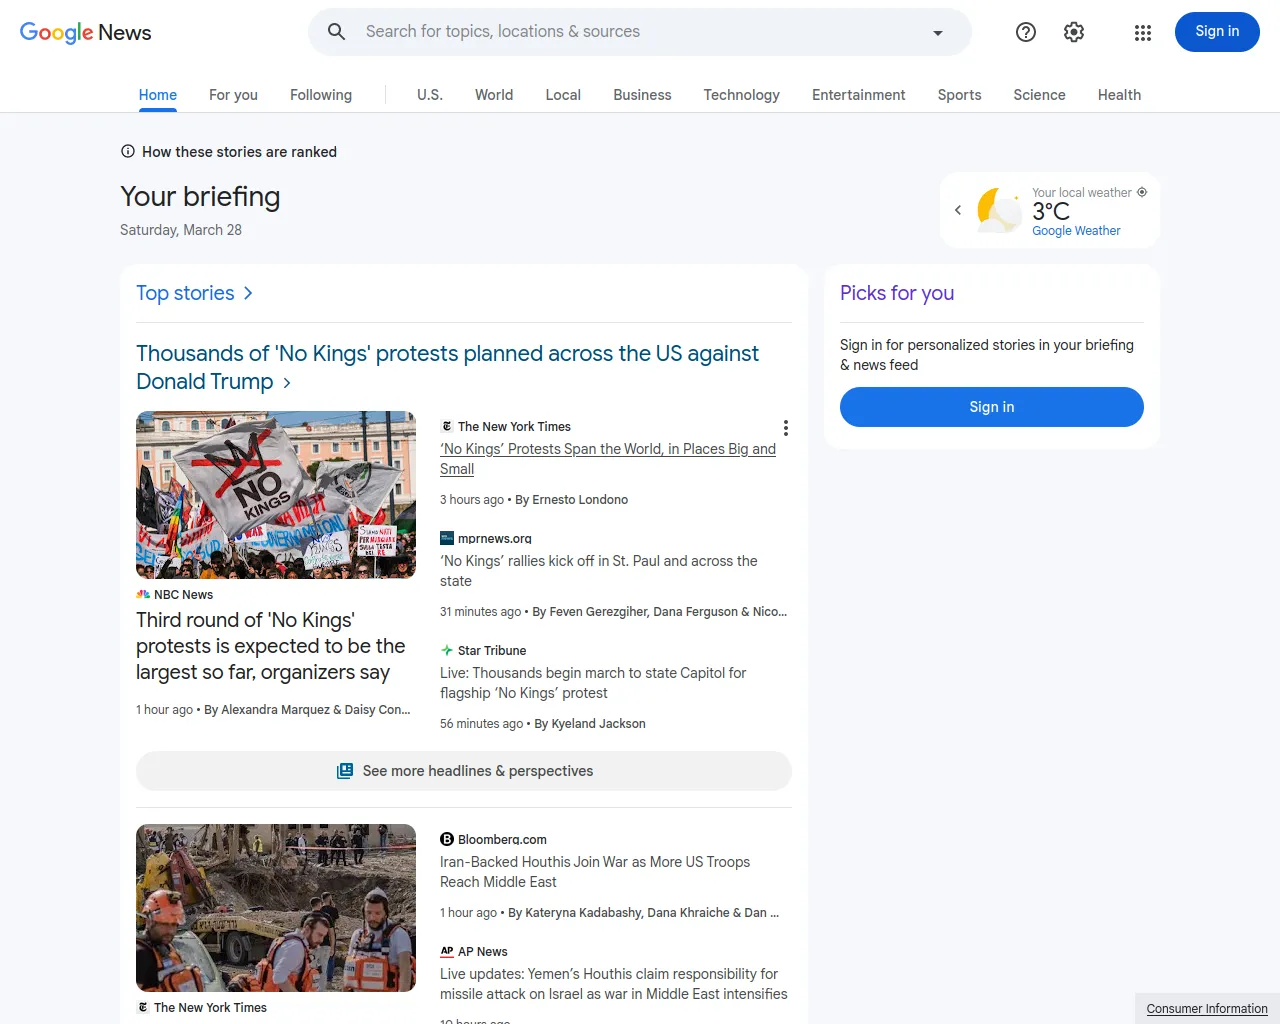Click the AP News source logo

pyautogui.click(x=447, y=951)
